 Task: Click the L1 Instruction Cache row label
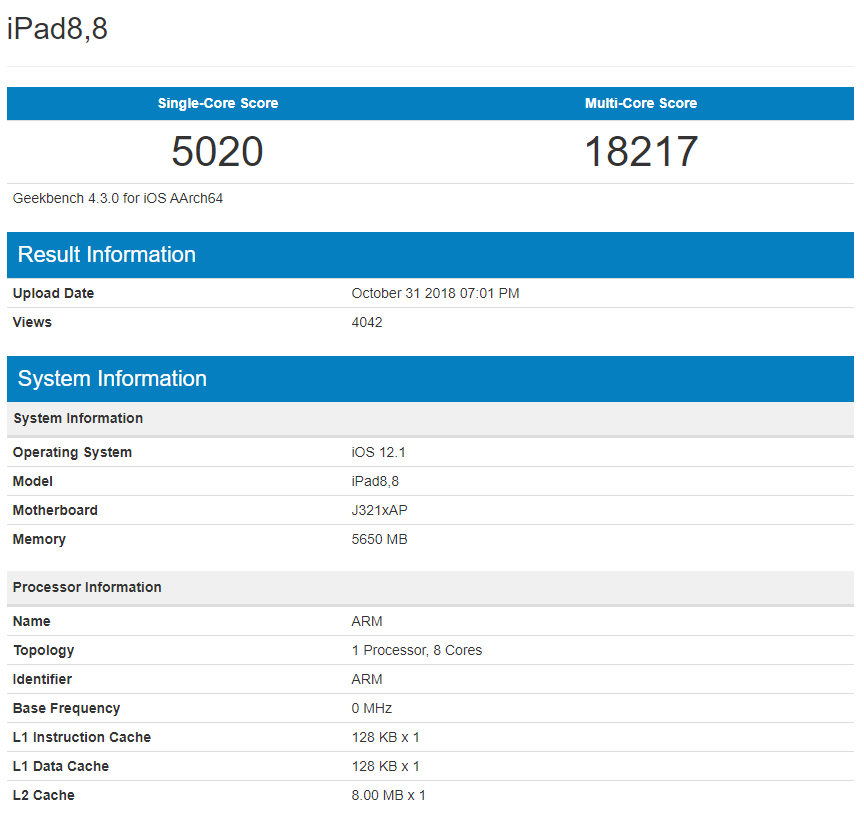click(82, 737)
